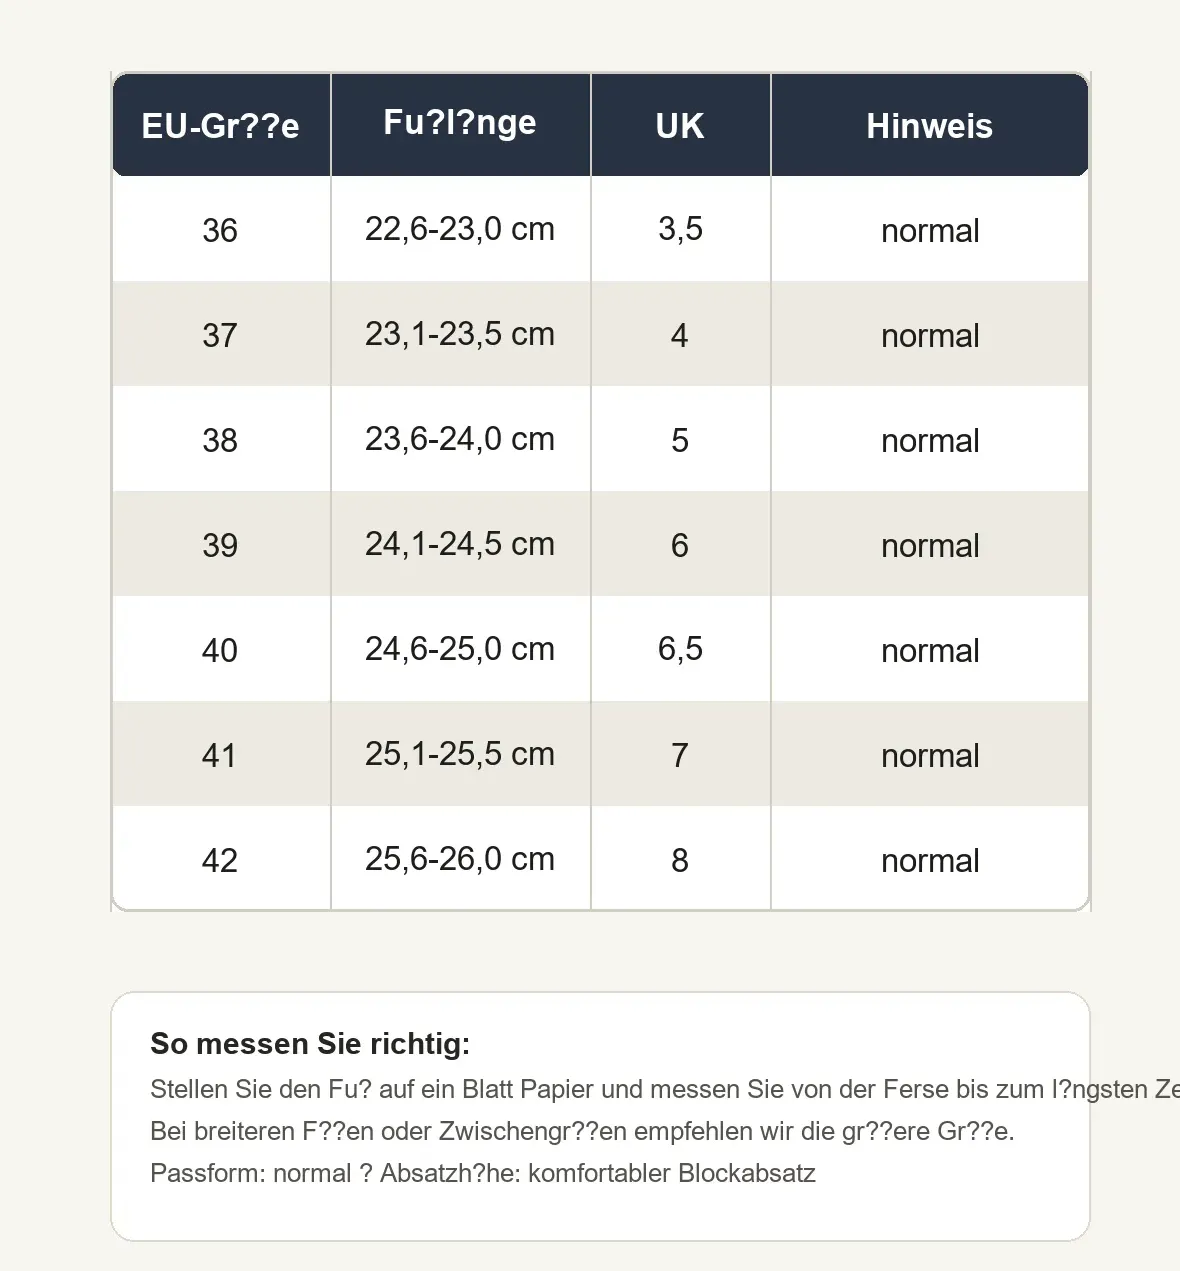Select EU size 40 cell
The image size is (1180, 1271).
221,649
